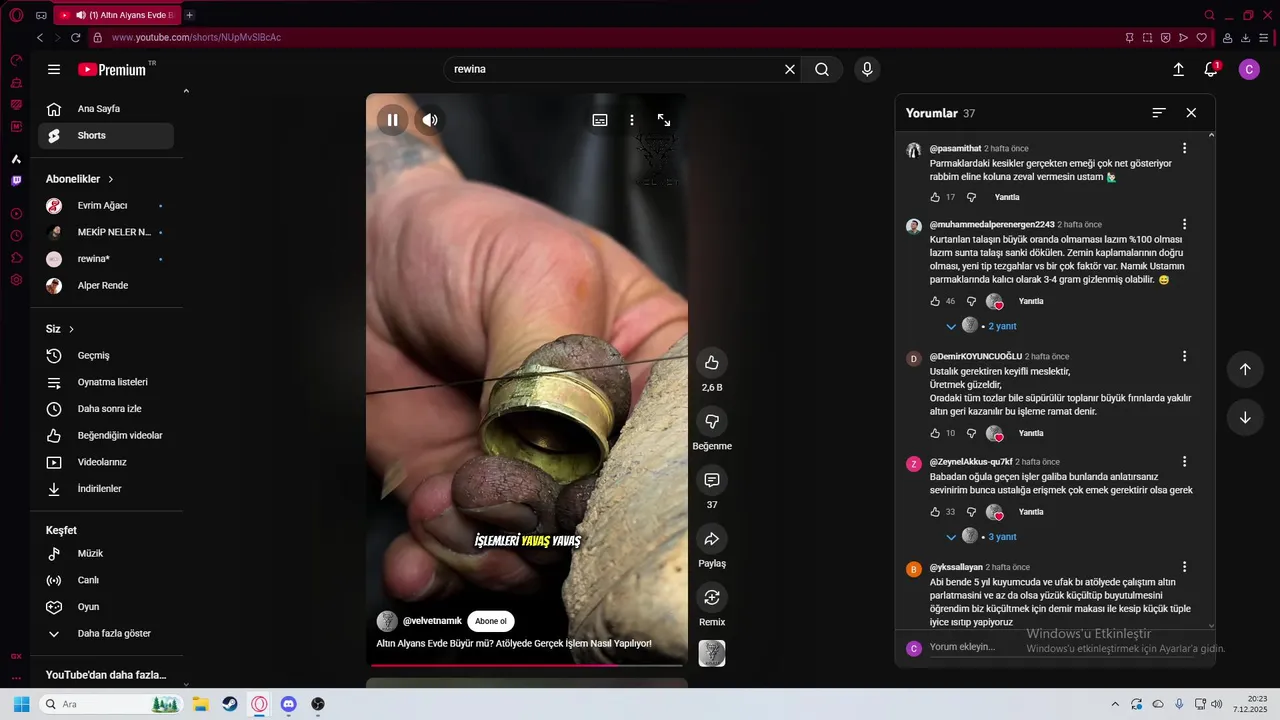Open the more menu for @DemirKOYUNCUOĞLU comment
1280x720 pixels.
(x=1185, y=356)
